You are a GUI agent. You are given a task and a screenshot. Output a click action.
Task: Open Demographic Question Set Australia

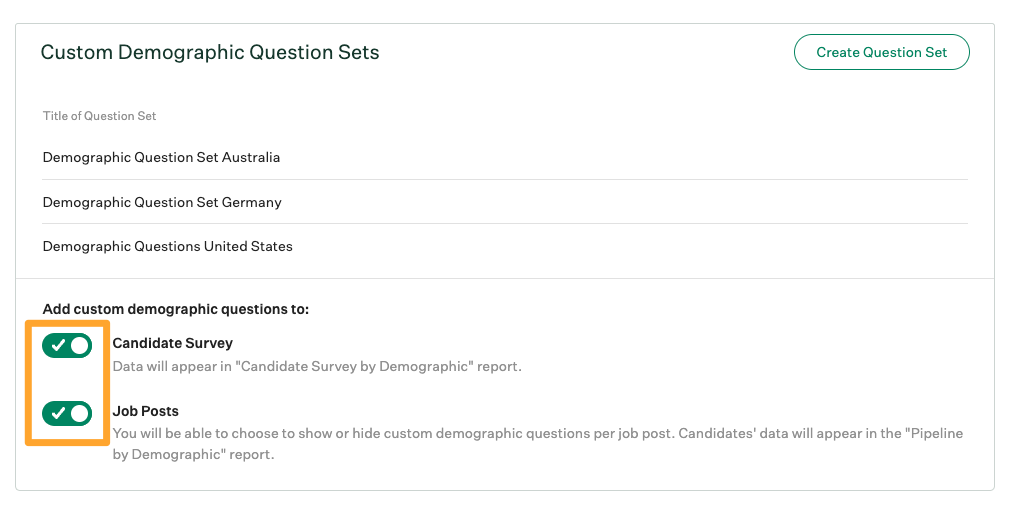coord(162,158)
